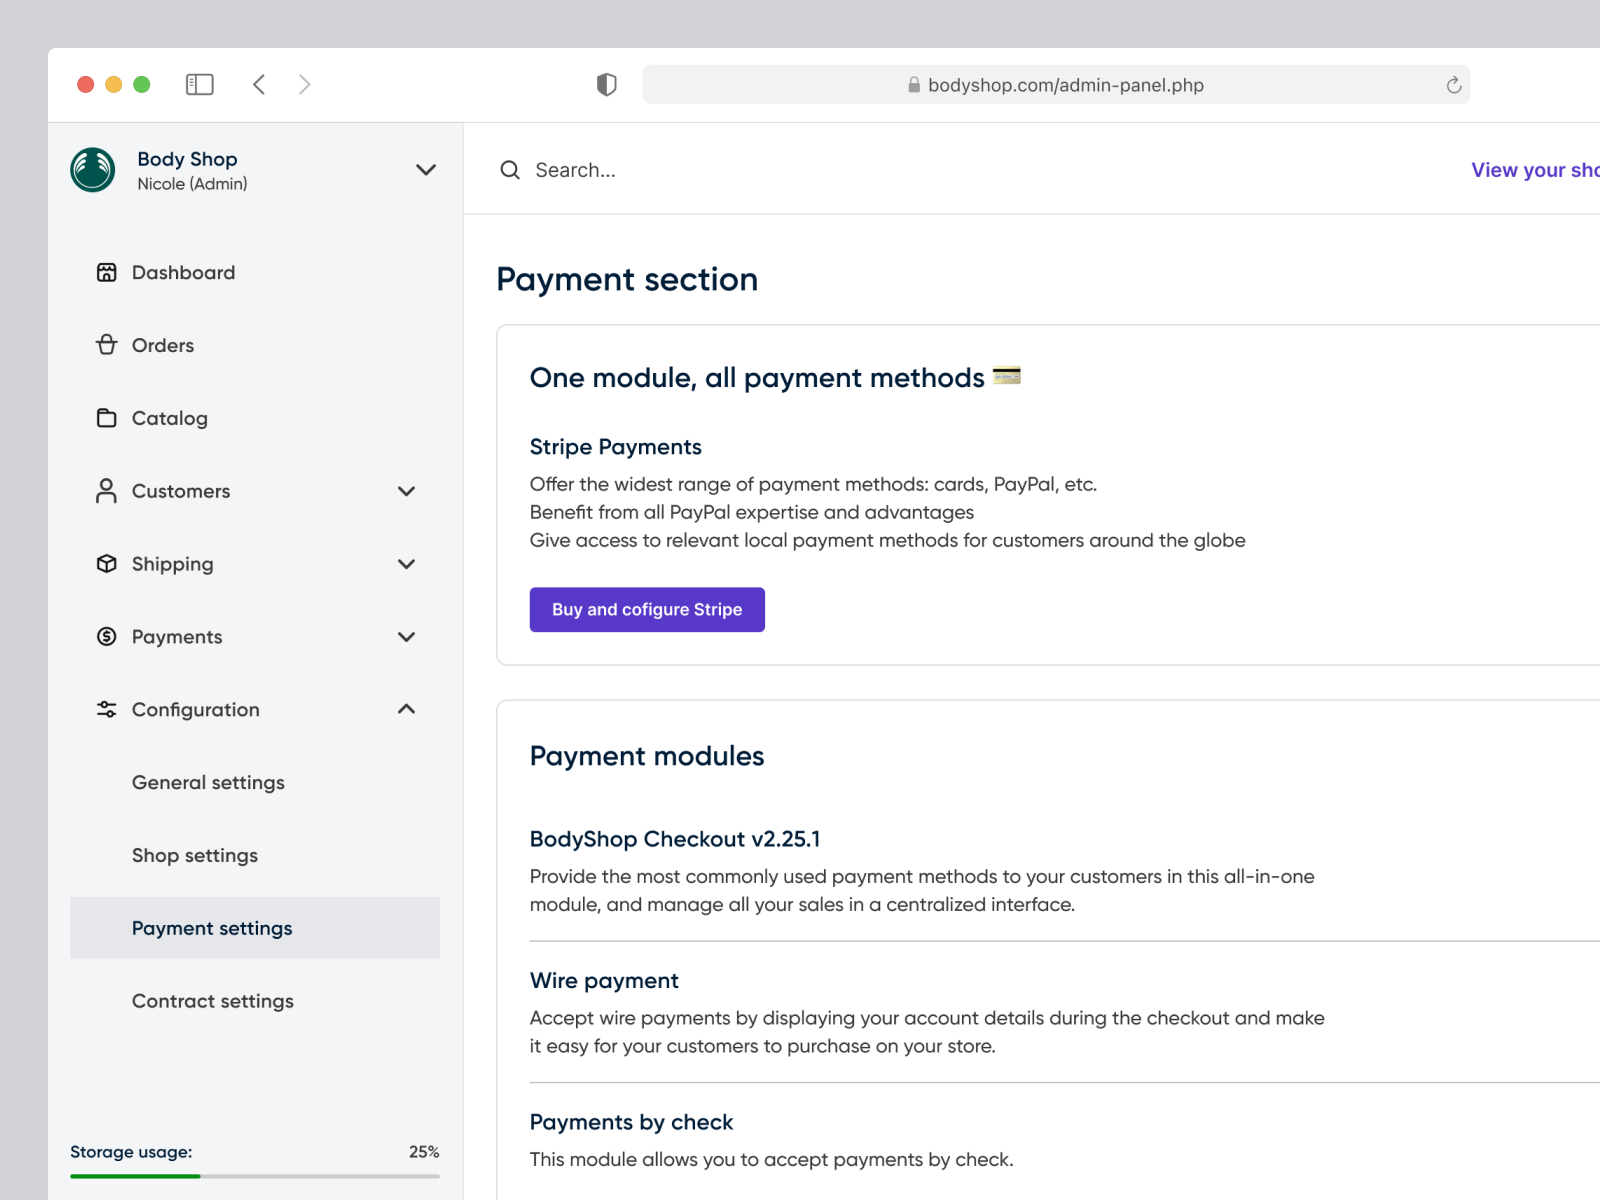Click the Configuration sliders icon
The image size is (1600, 1200).
coord(106,709)
